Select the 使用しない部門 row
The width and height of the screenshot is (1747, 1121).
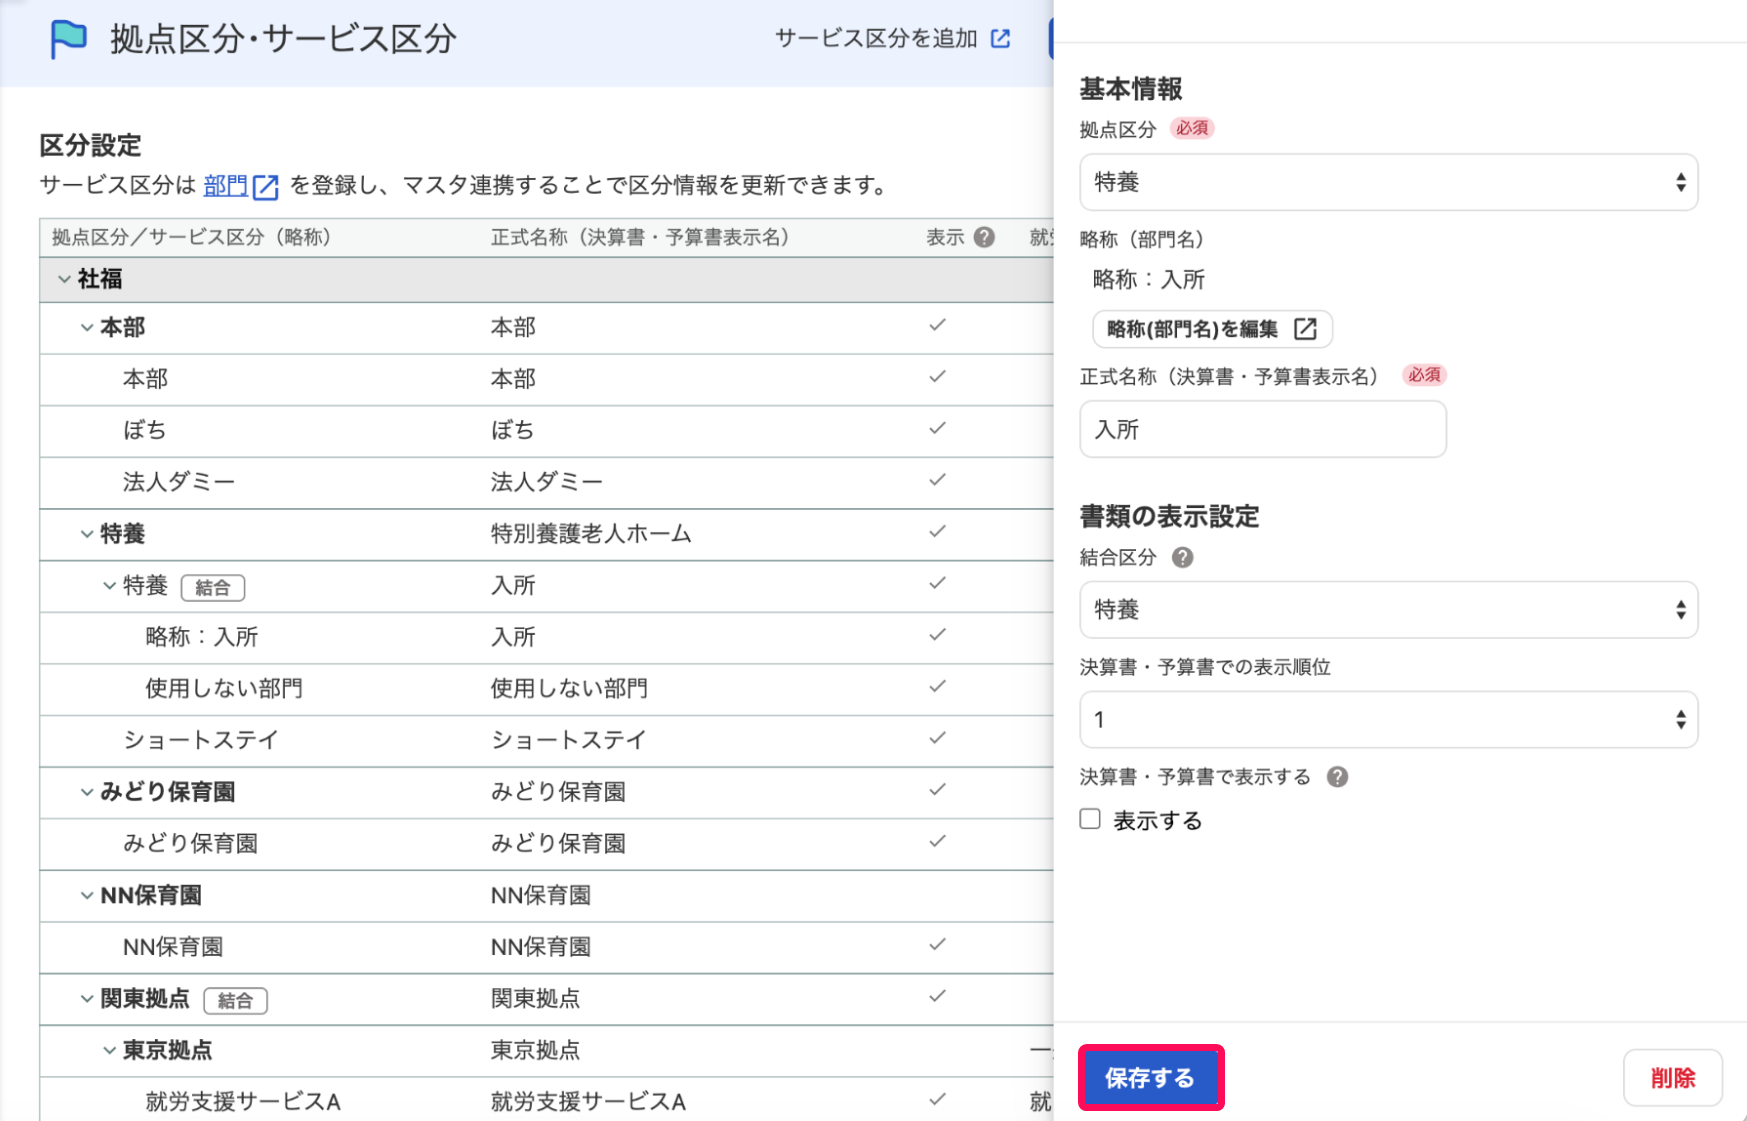546,689
